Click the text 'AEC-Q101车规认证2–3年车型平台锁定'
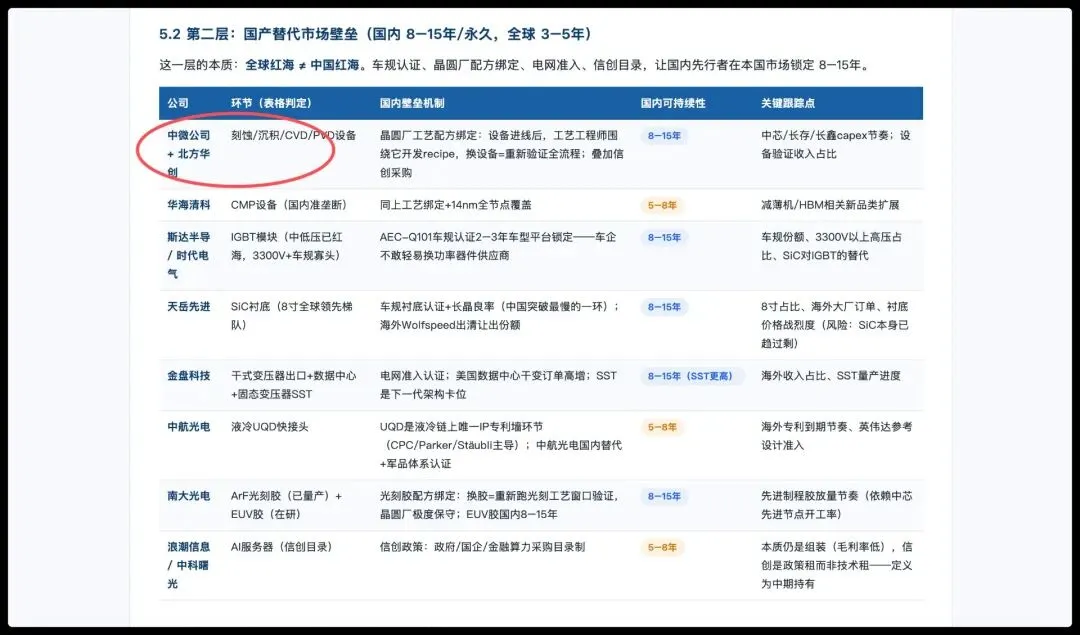The width and height of the screenshot is (1080, 635). pos(476,238)
